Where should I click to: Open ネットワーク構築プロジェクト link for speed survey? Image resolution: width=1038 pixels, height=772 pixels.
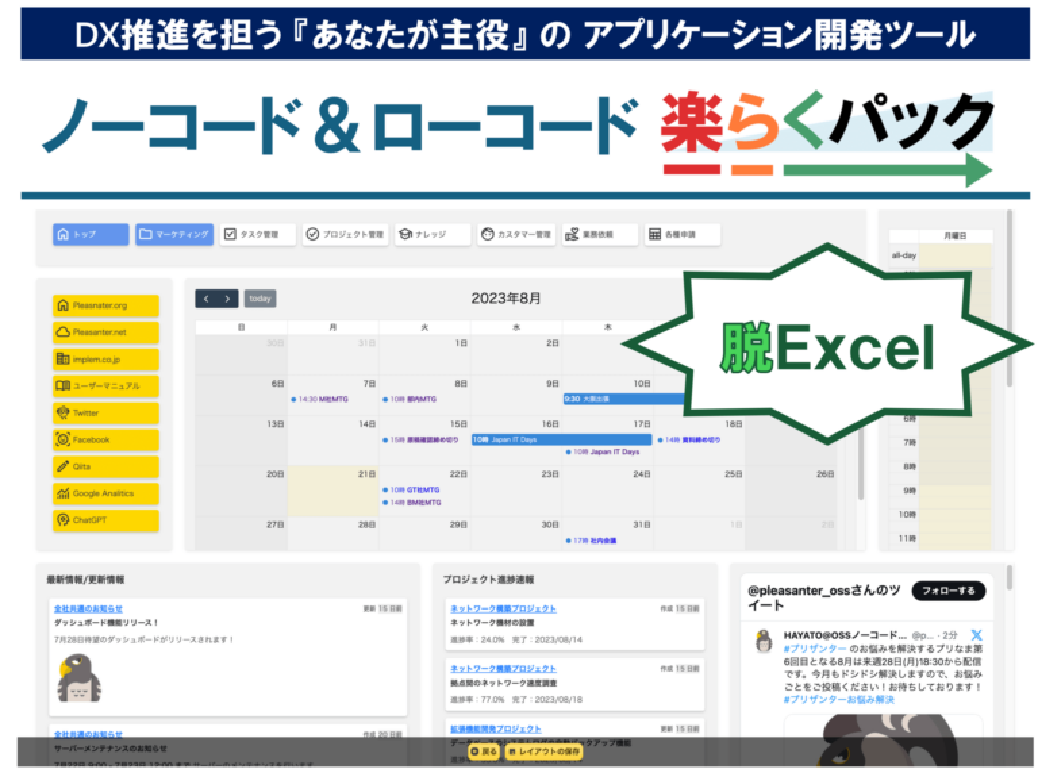coord(503,669)
